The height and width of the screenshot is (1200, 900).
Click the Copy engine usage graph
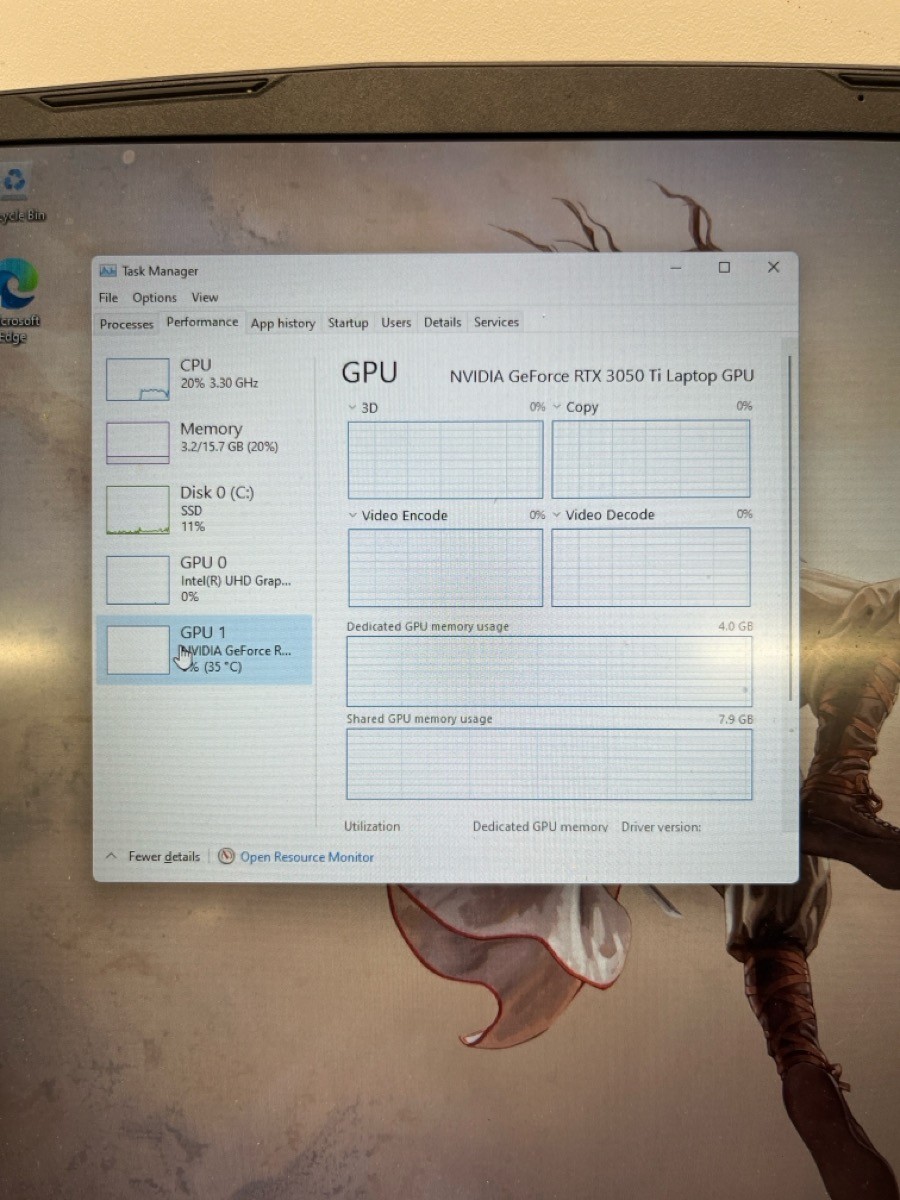(651, 458)
